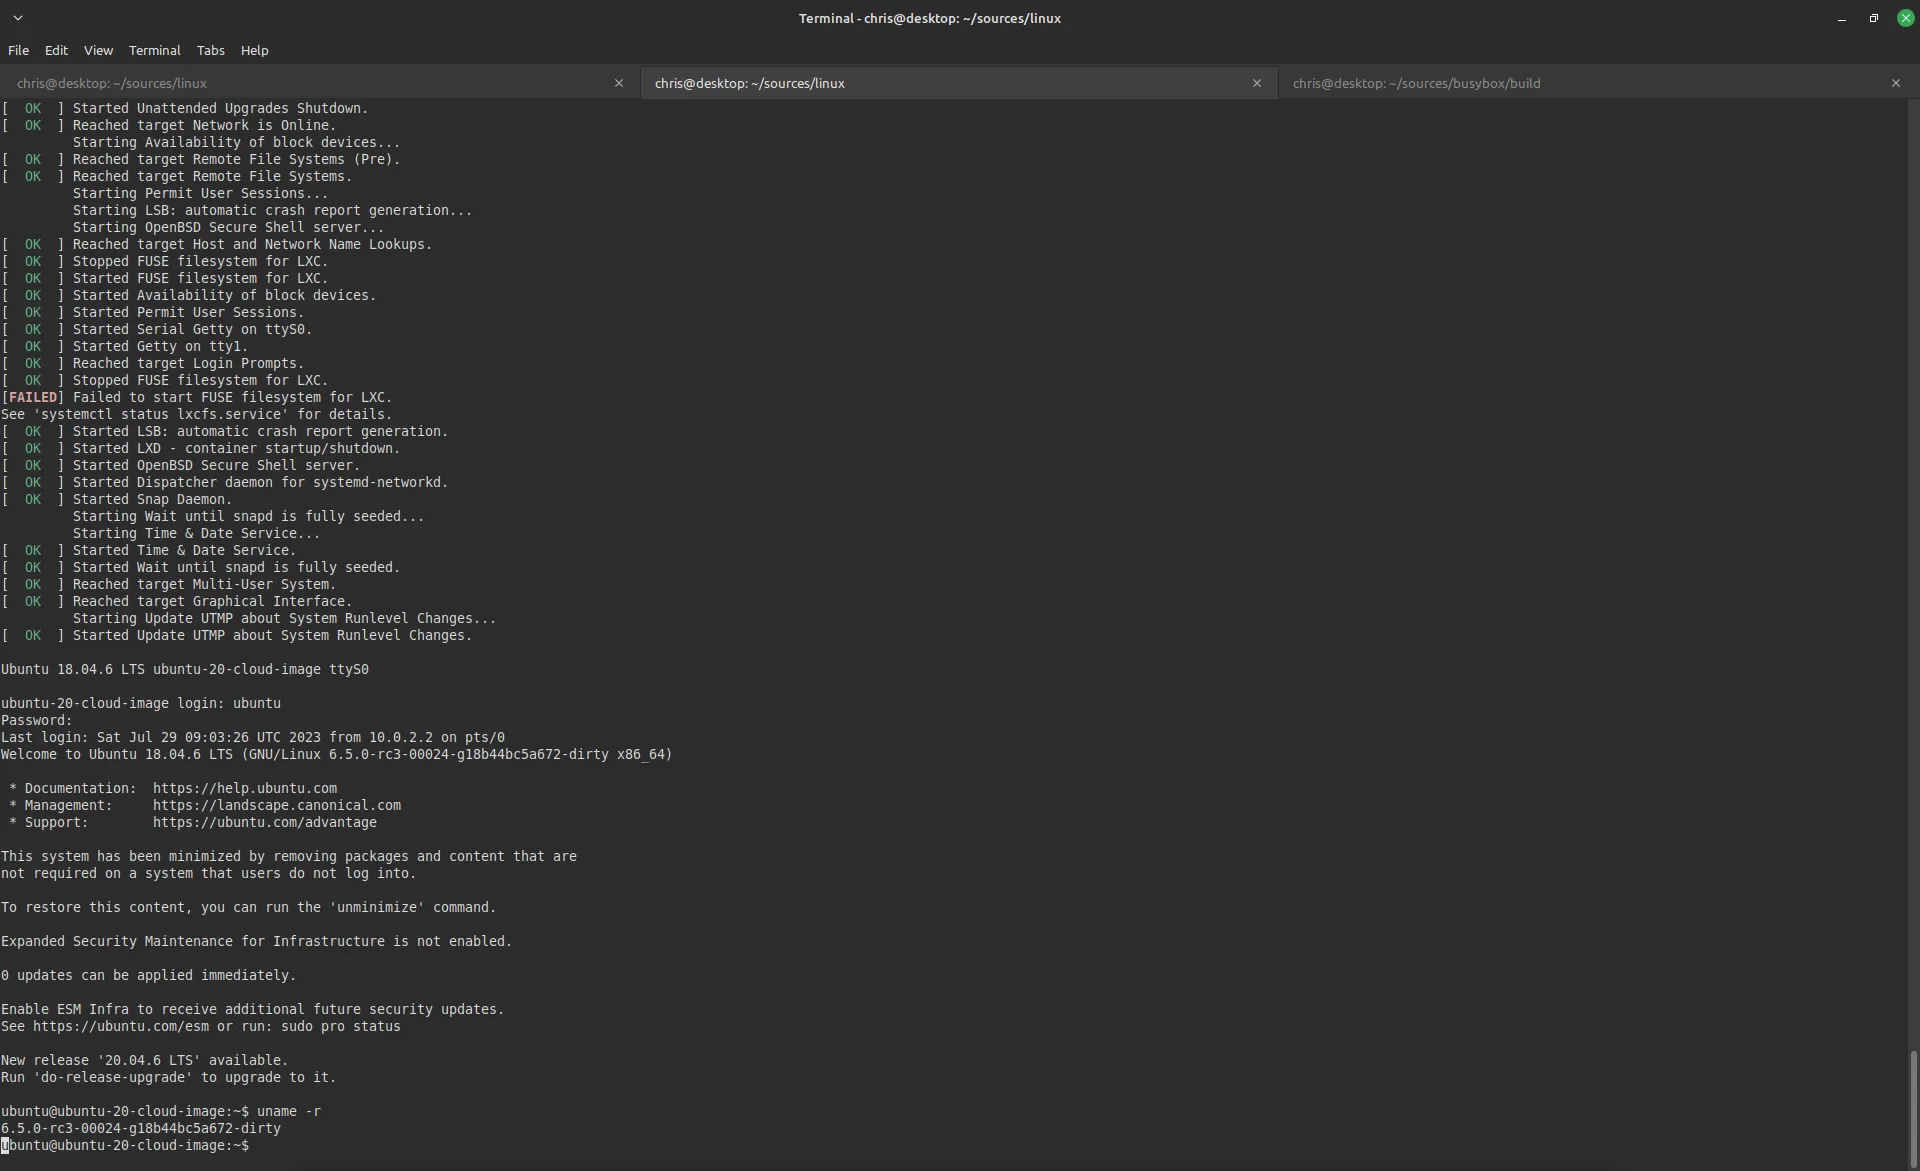Open the Tabs menu
Screen dimensions: 1920x1171
pyautogui.click(x=209, y=50)
